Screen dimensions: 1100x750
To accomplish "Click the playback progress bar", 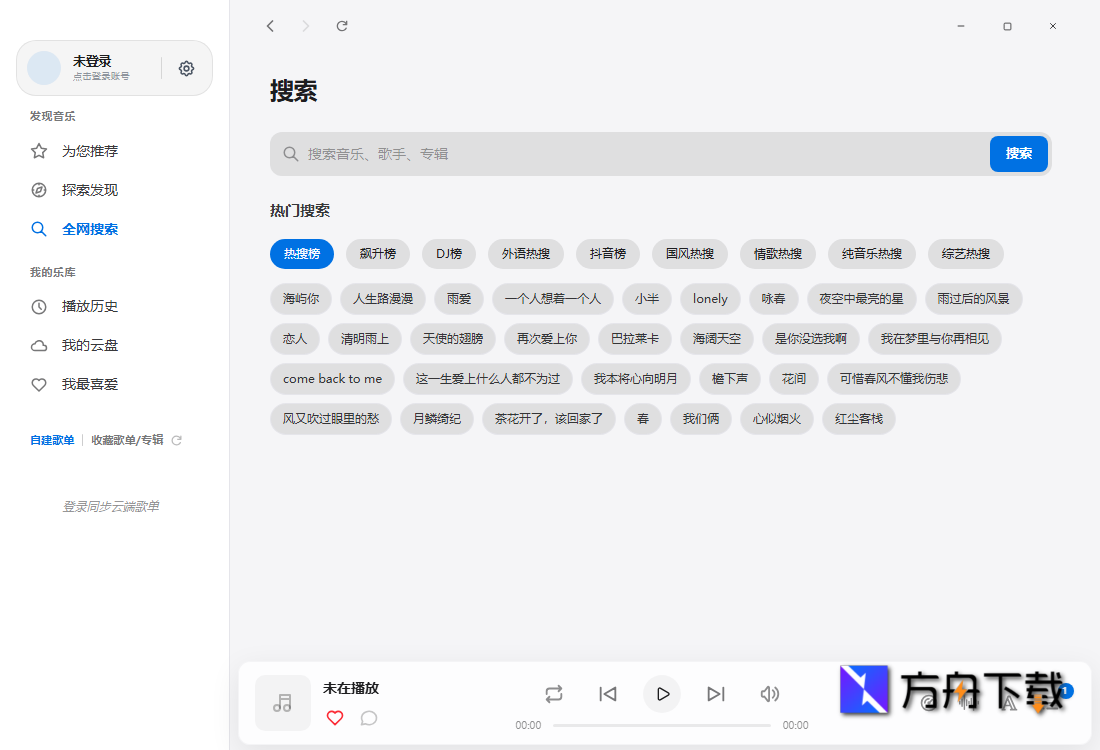I will click(x=662, y=724).
